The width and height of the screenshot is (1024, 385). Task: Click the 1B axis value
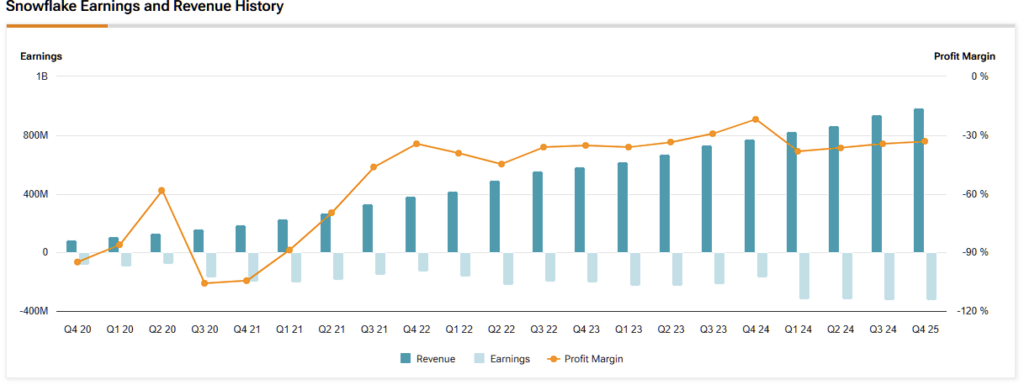43,76
